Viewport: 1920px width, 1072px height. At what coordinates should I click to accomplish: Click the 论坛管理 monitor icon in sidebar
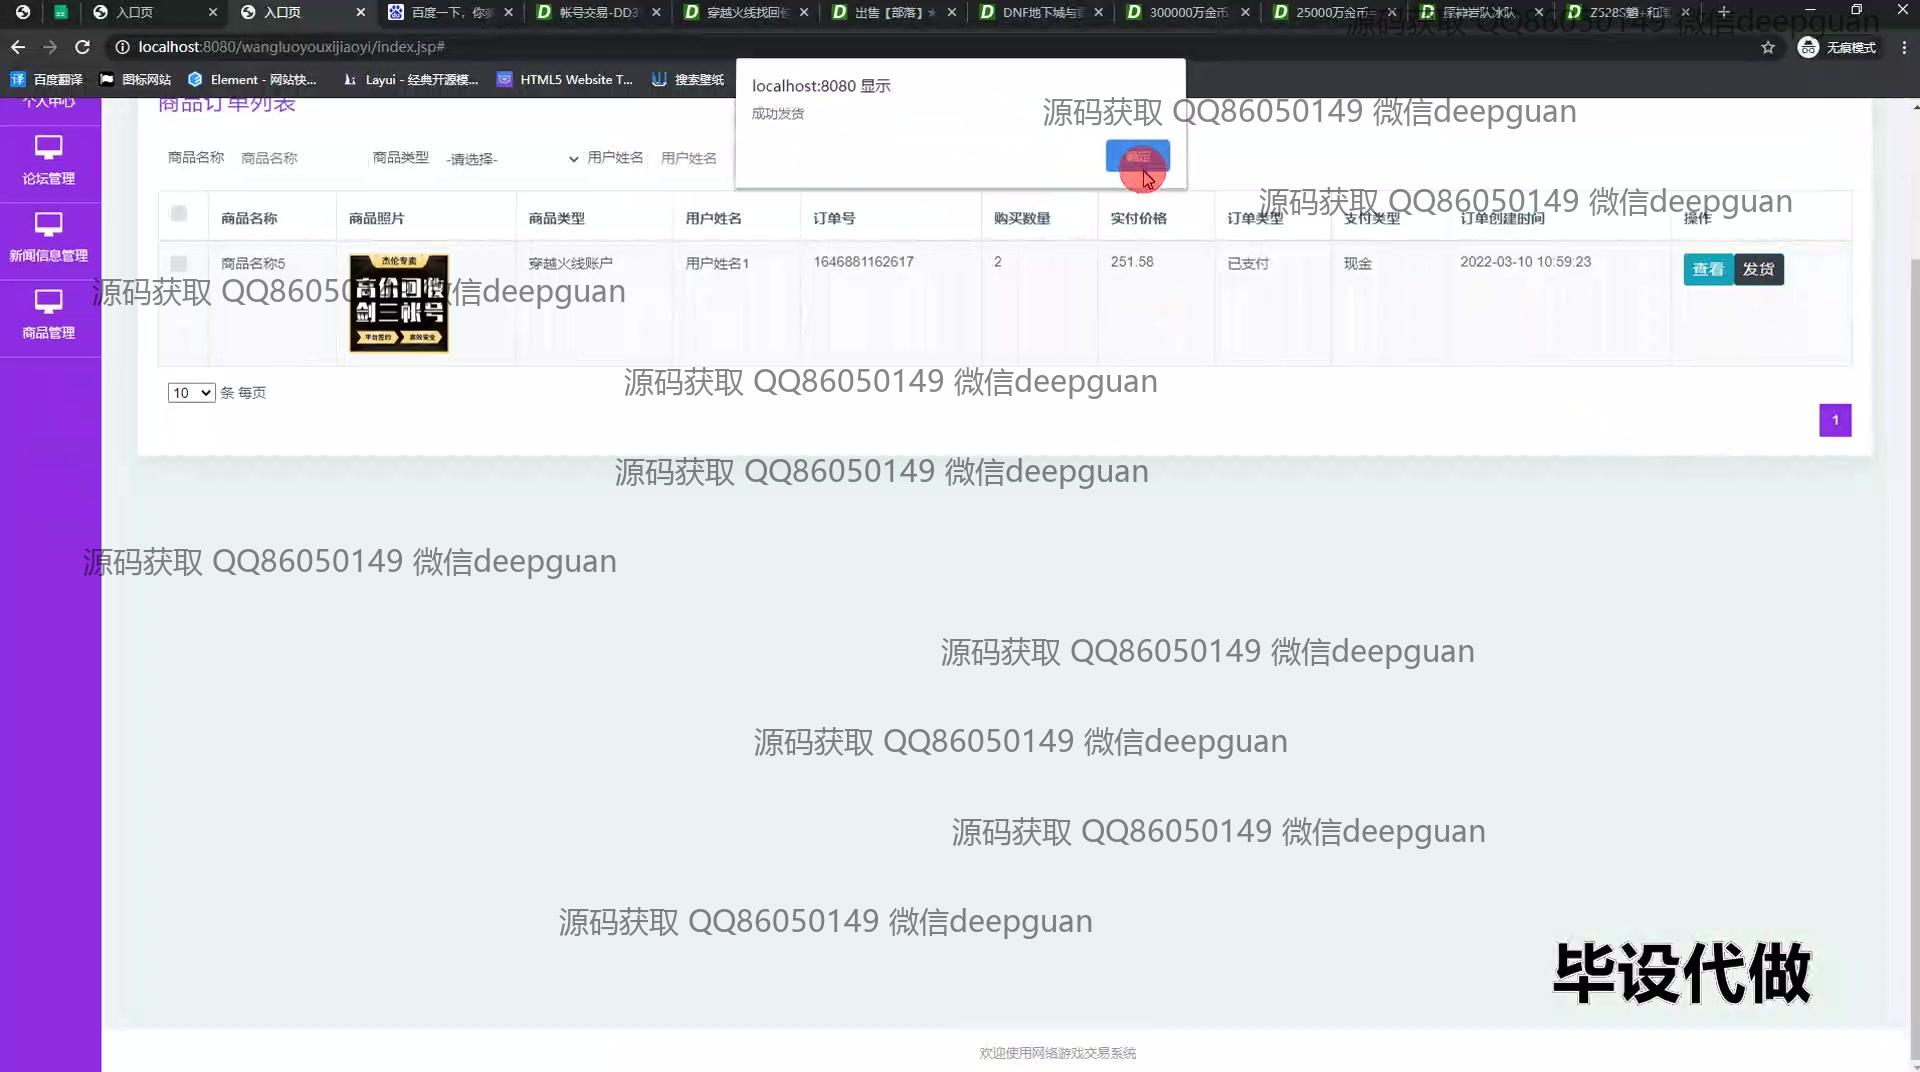pyautogui.click(x=48, y=148)
